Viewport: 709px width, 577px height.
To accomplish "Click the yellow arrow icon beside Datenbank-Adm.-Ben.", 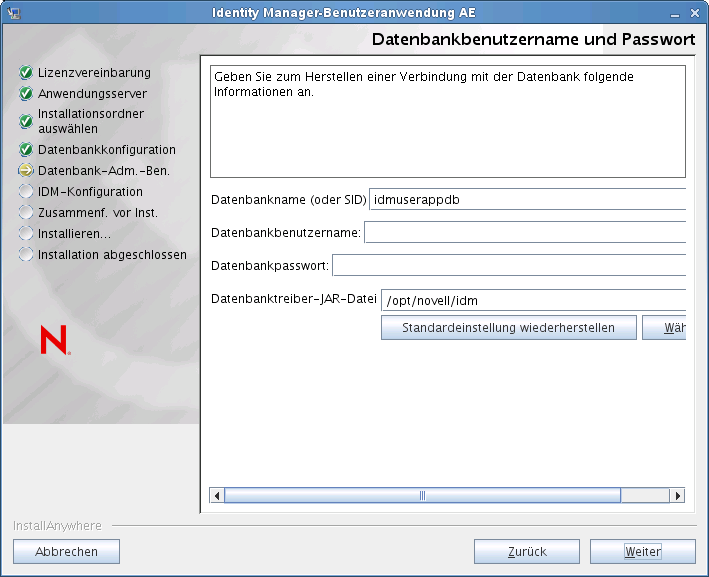I will coord(26,170).
